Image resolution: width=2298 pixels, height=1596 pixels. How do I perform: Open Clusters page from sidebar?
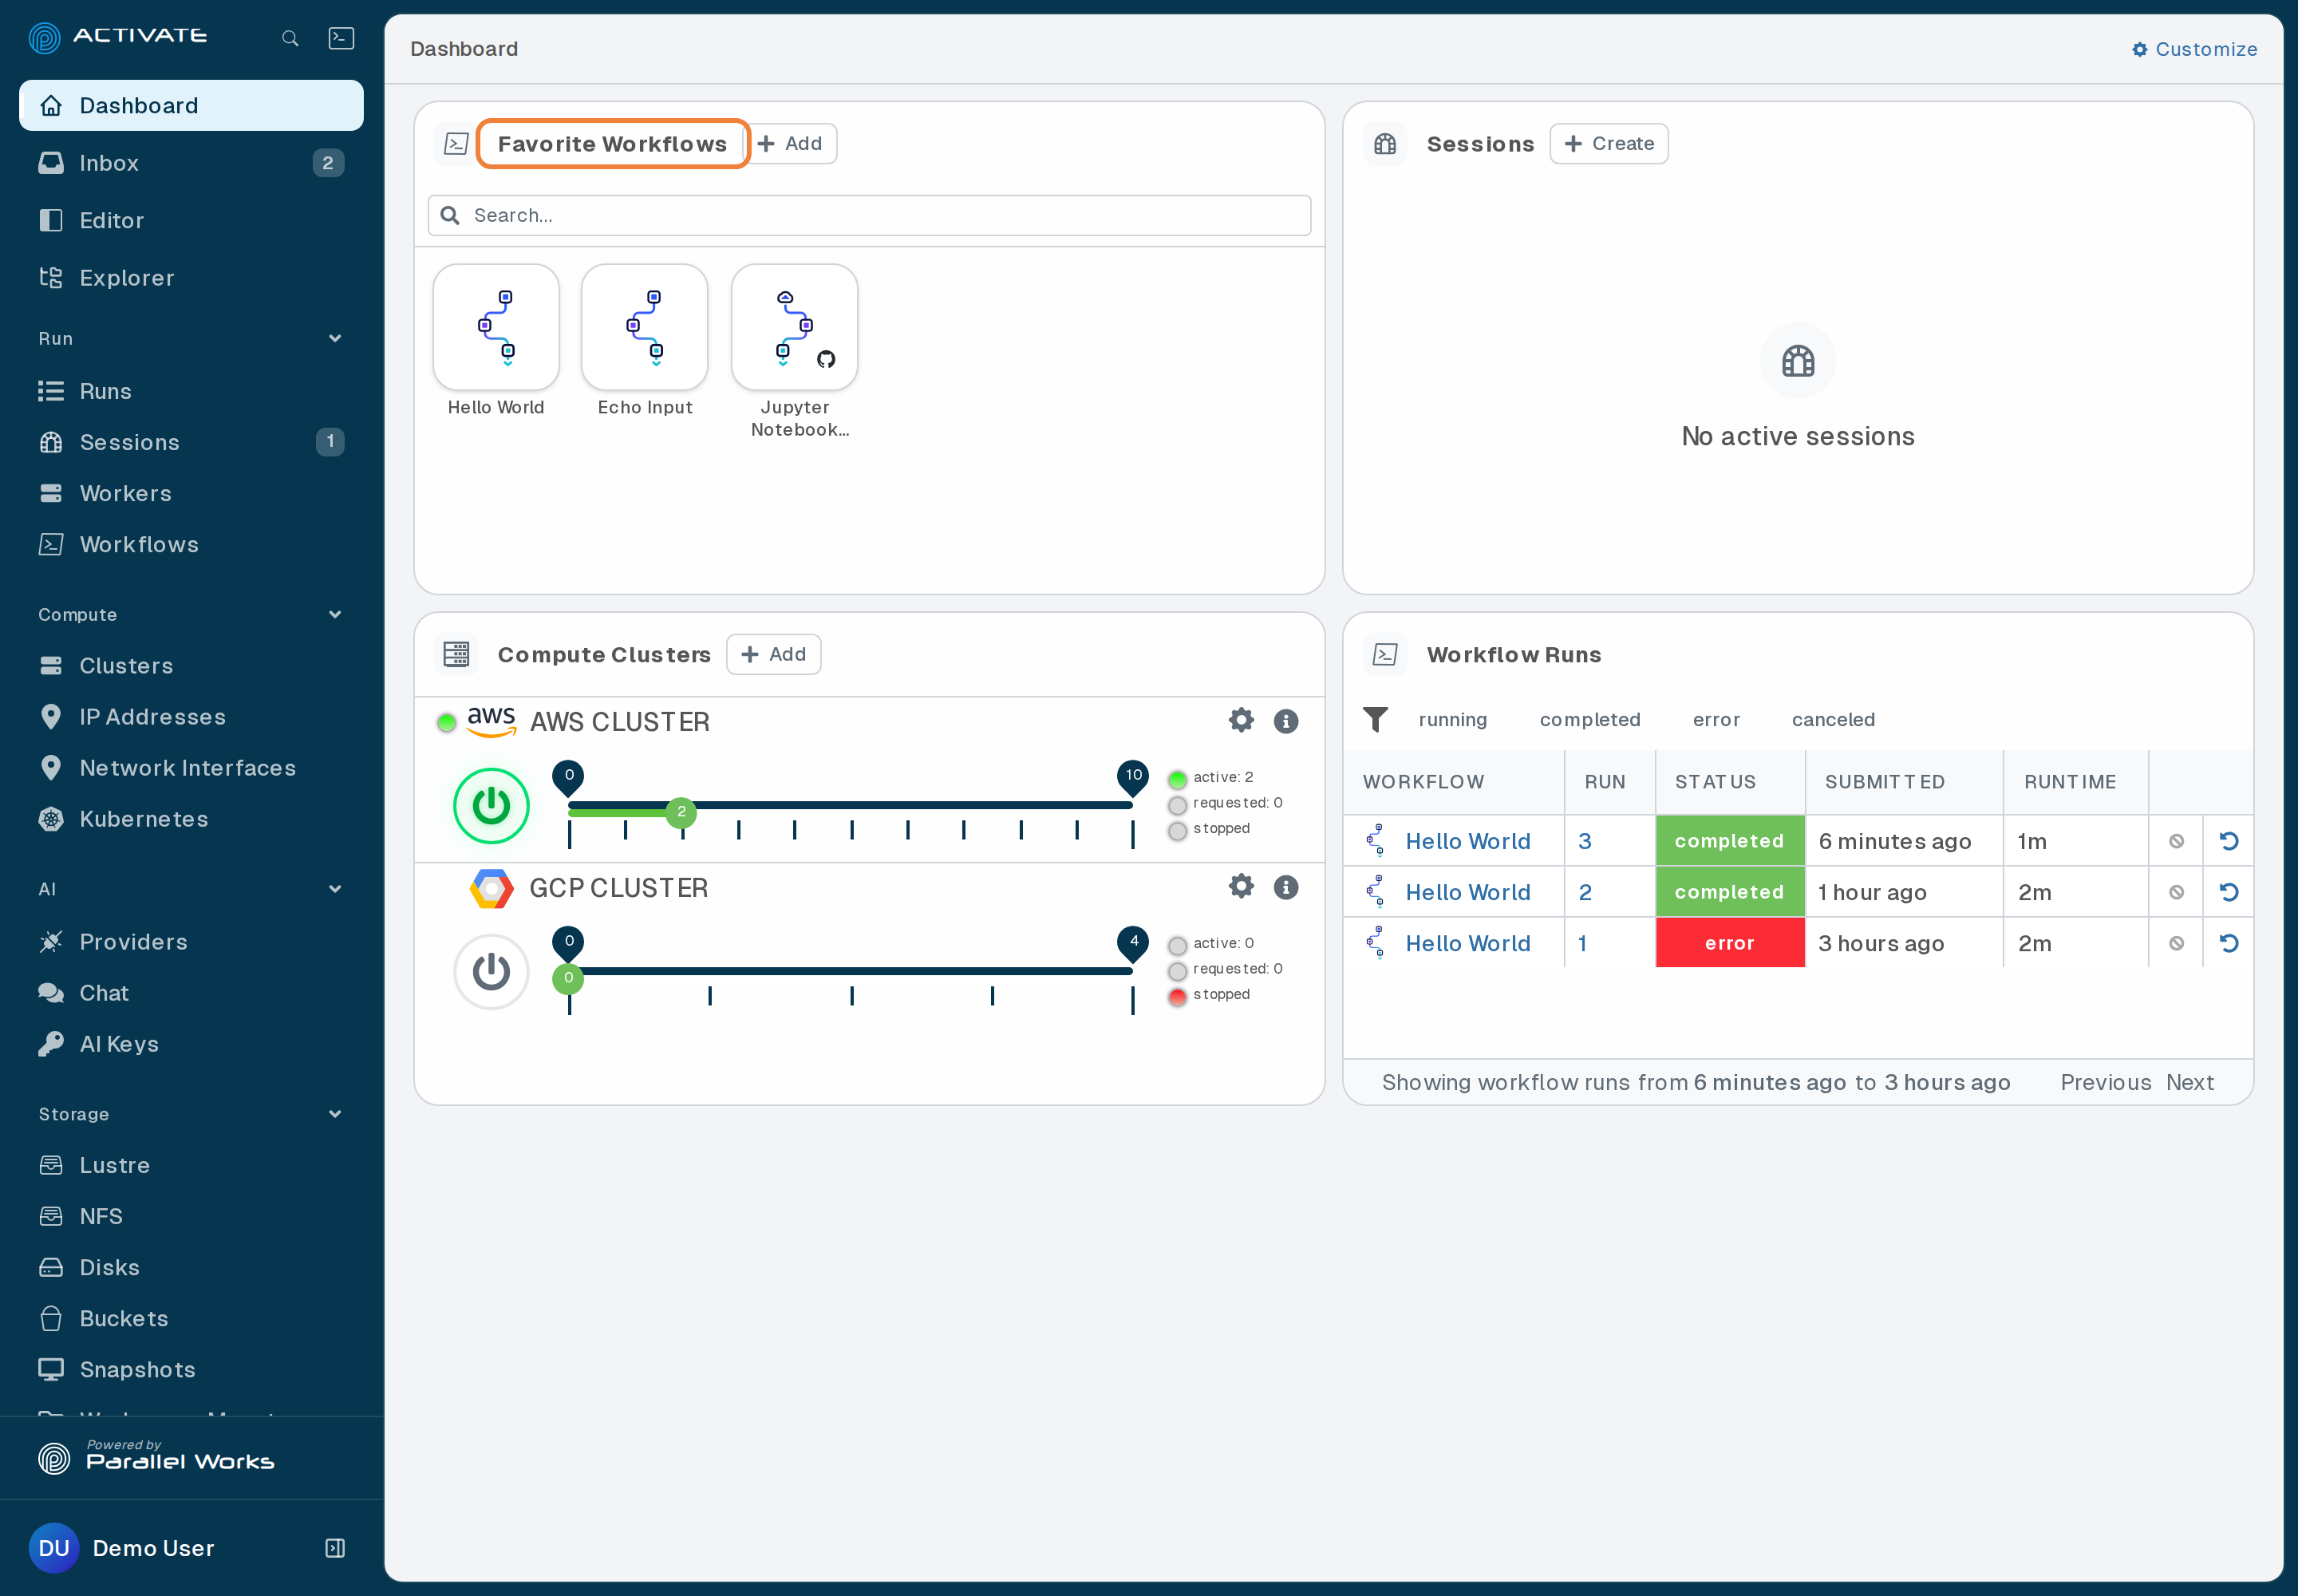tap(191, 666)
